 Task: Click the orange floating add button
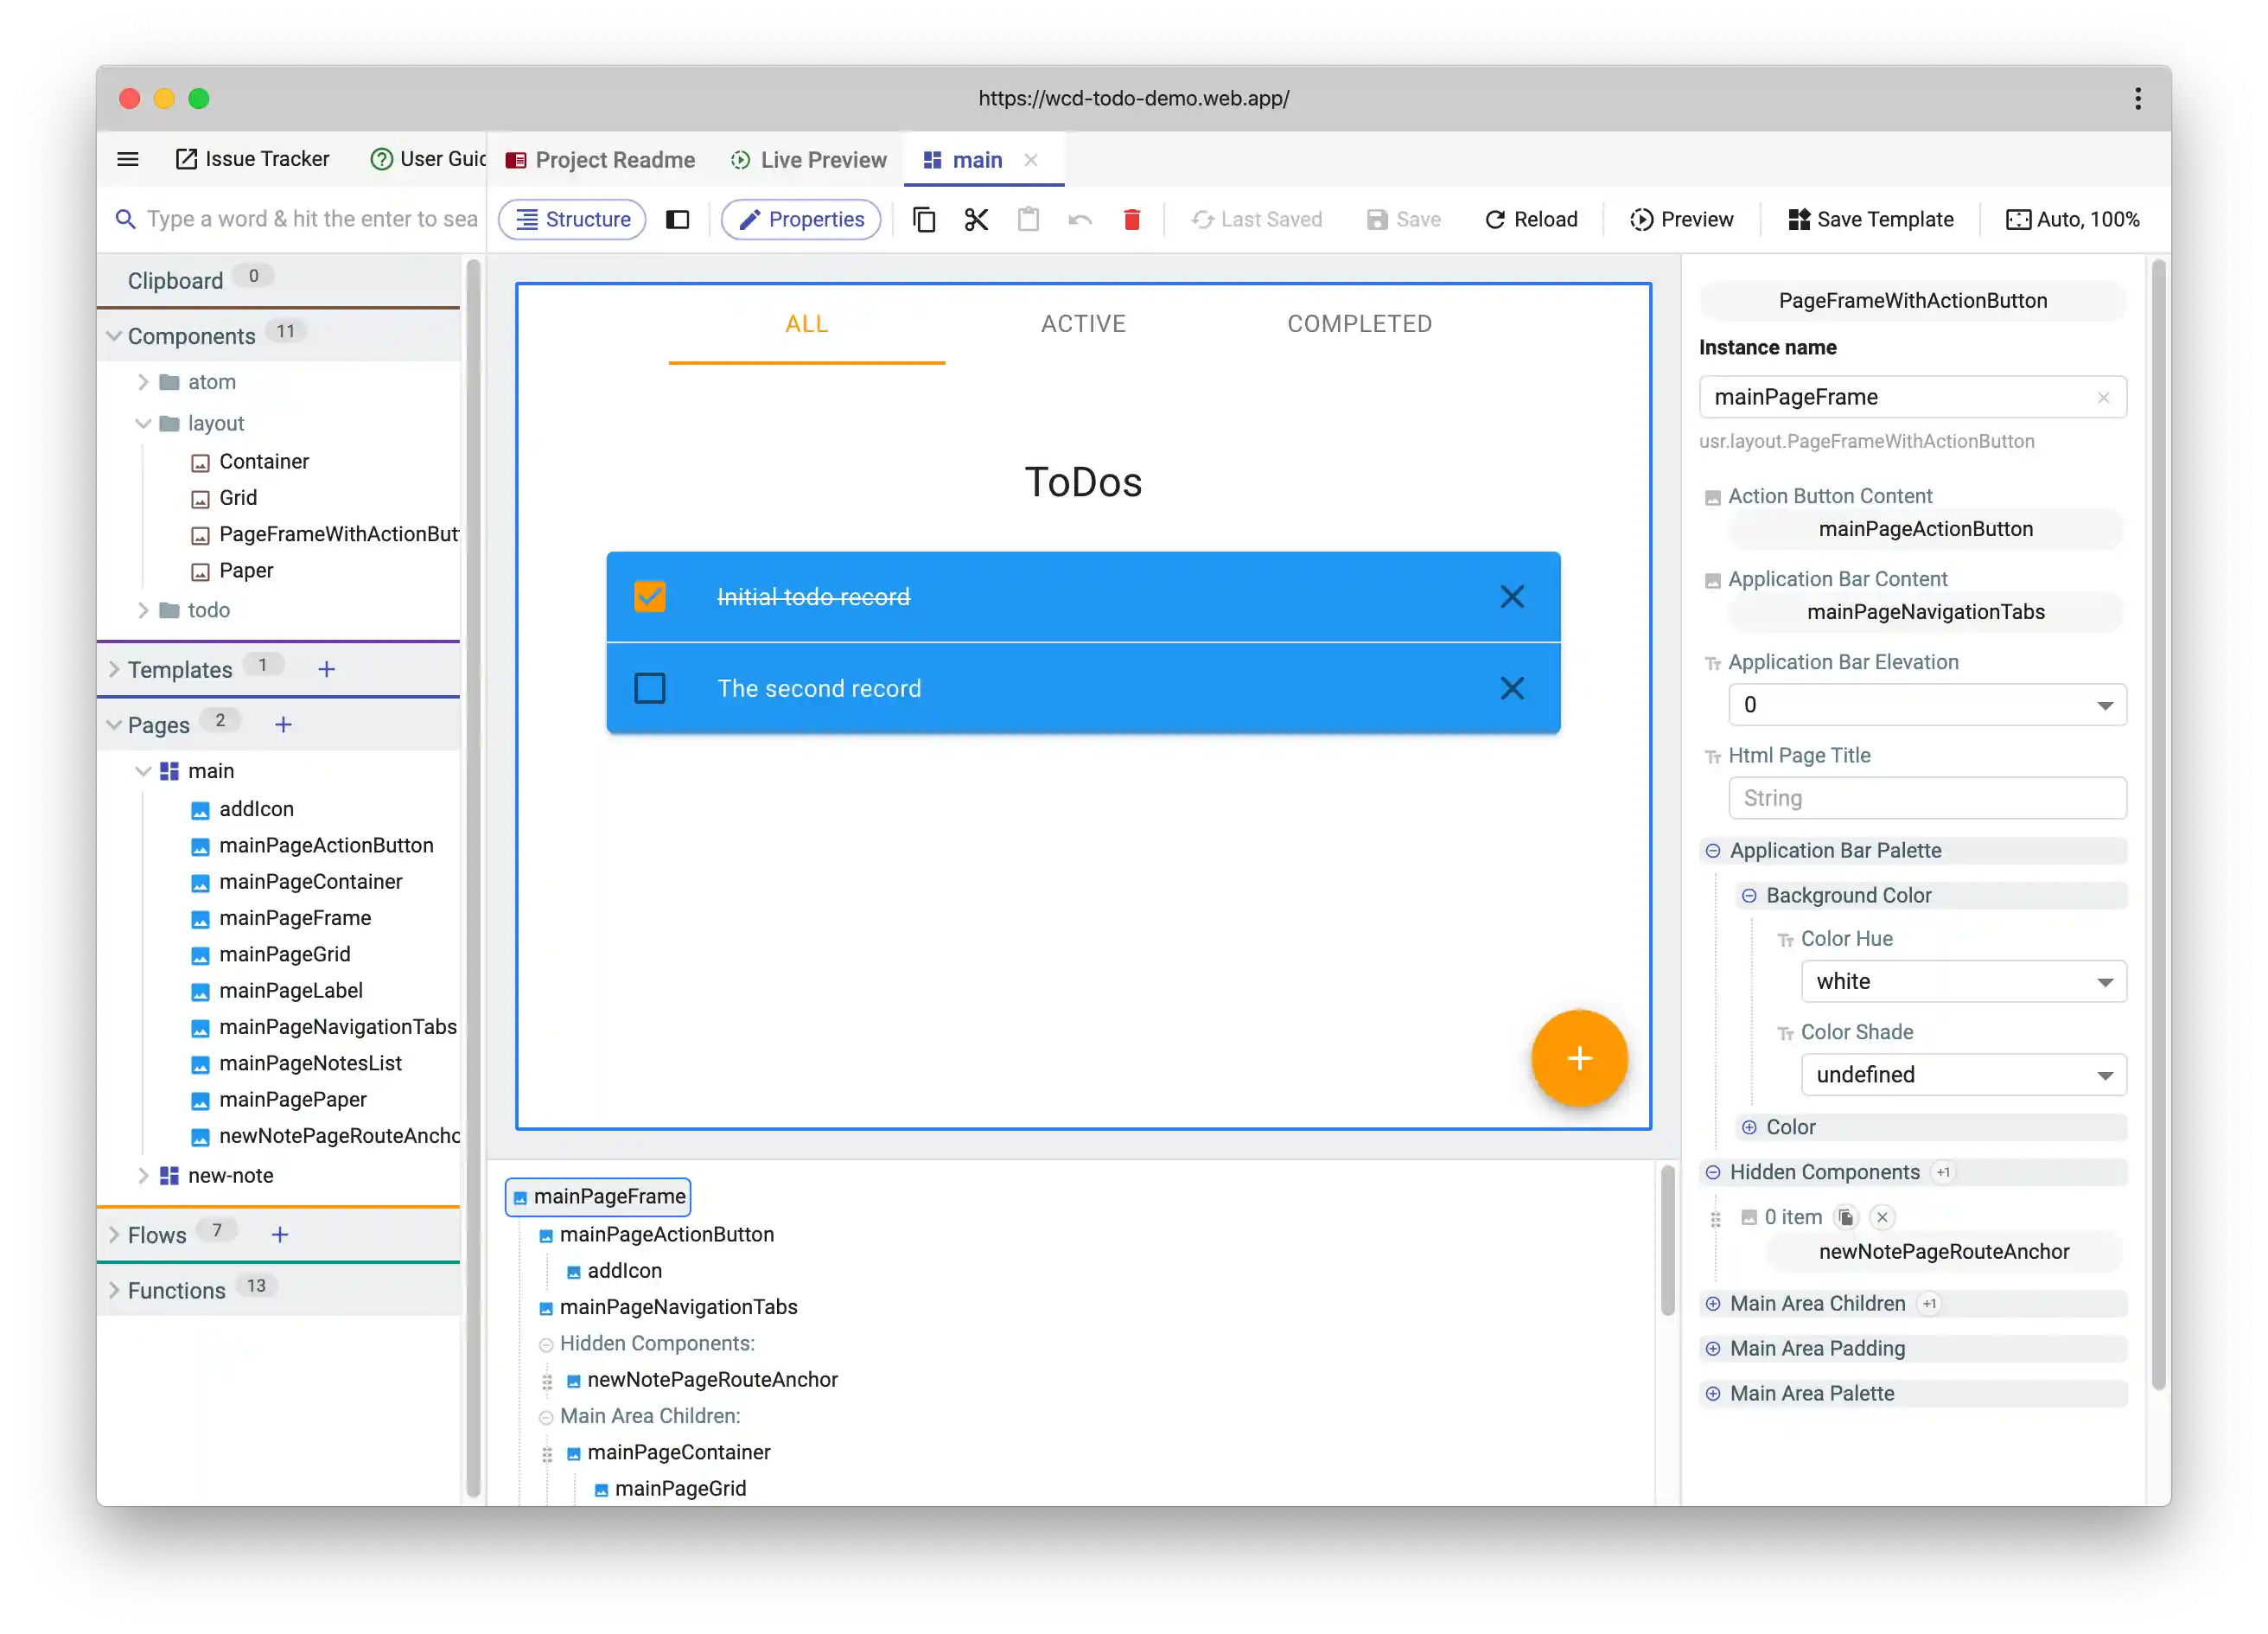pyautogui.click(x=1579, y=1058)
